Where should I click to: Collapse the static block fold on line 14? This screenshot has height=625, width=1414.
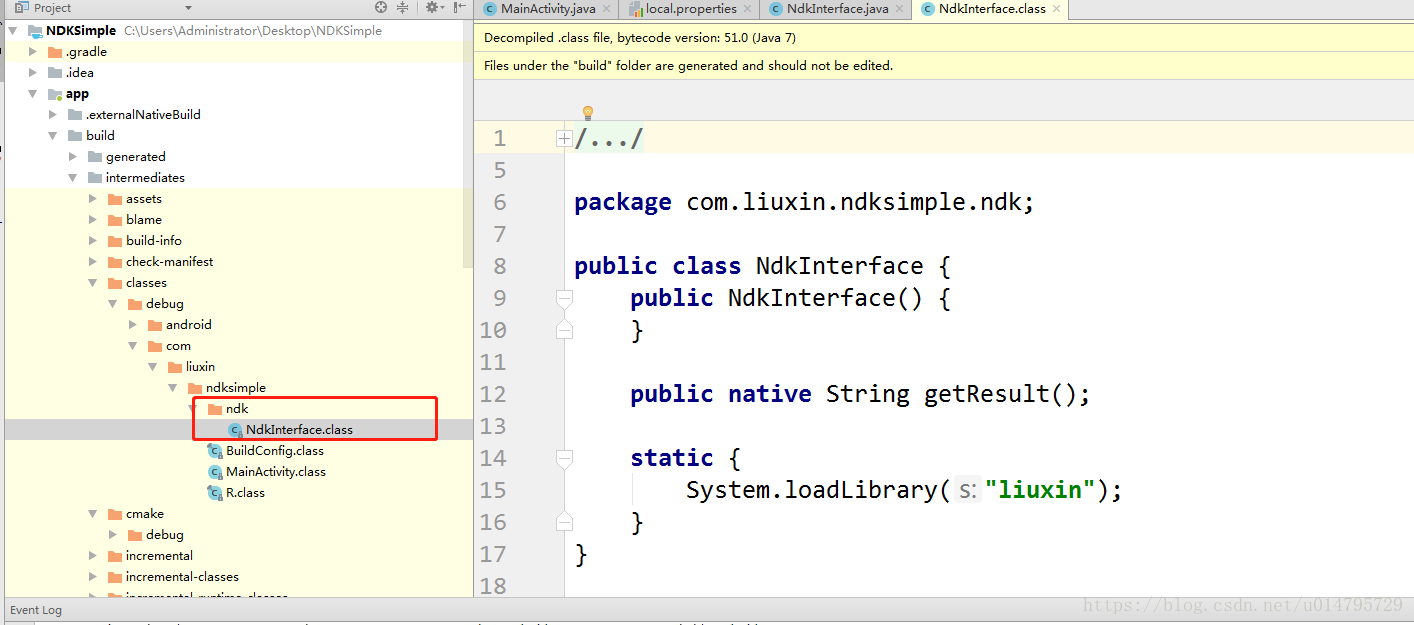click(x=564, y=458)
